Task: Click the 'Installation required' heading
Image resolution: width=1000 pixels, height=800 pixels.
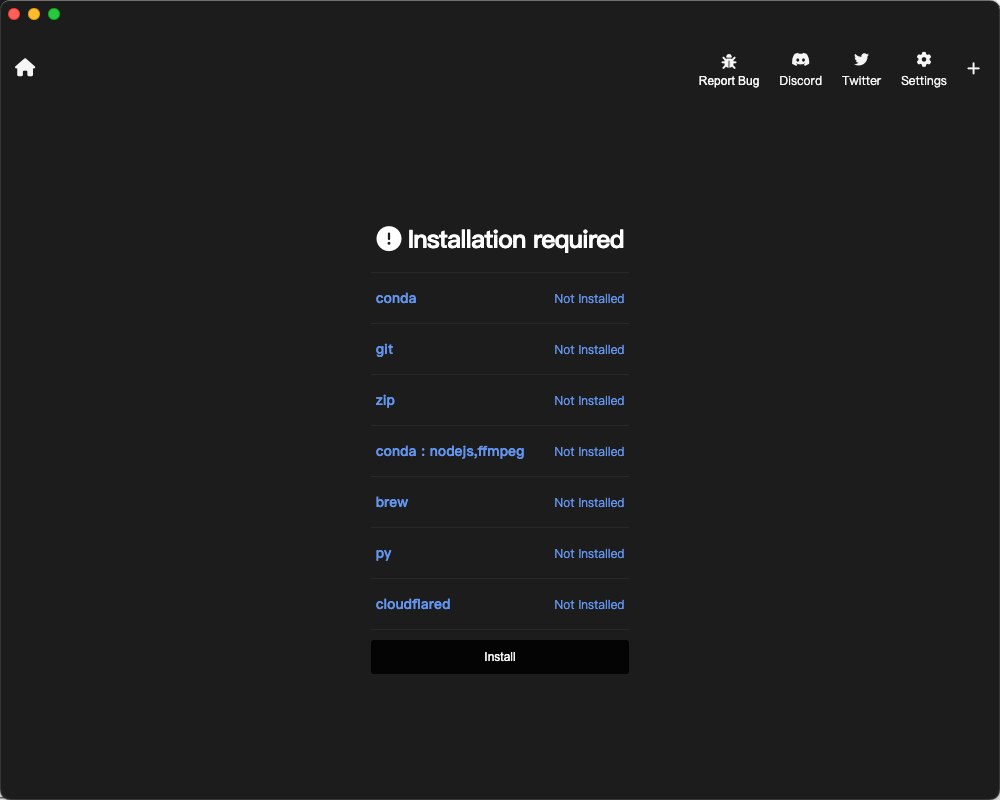Action: [515, 240]
